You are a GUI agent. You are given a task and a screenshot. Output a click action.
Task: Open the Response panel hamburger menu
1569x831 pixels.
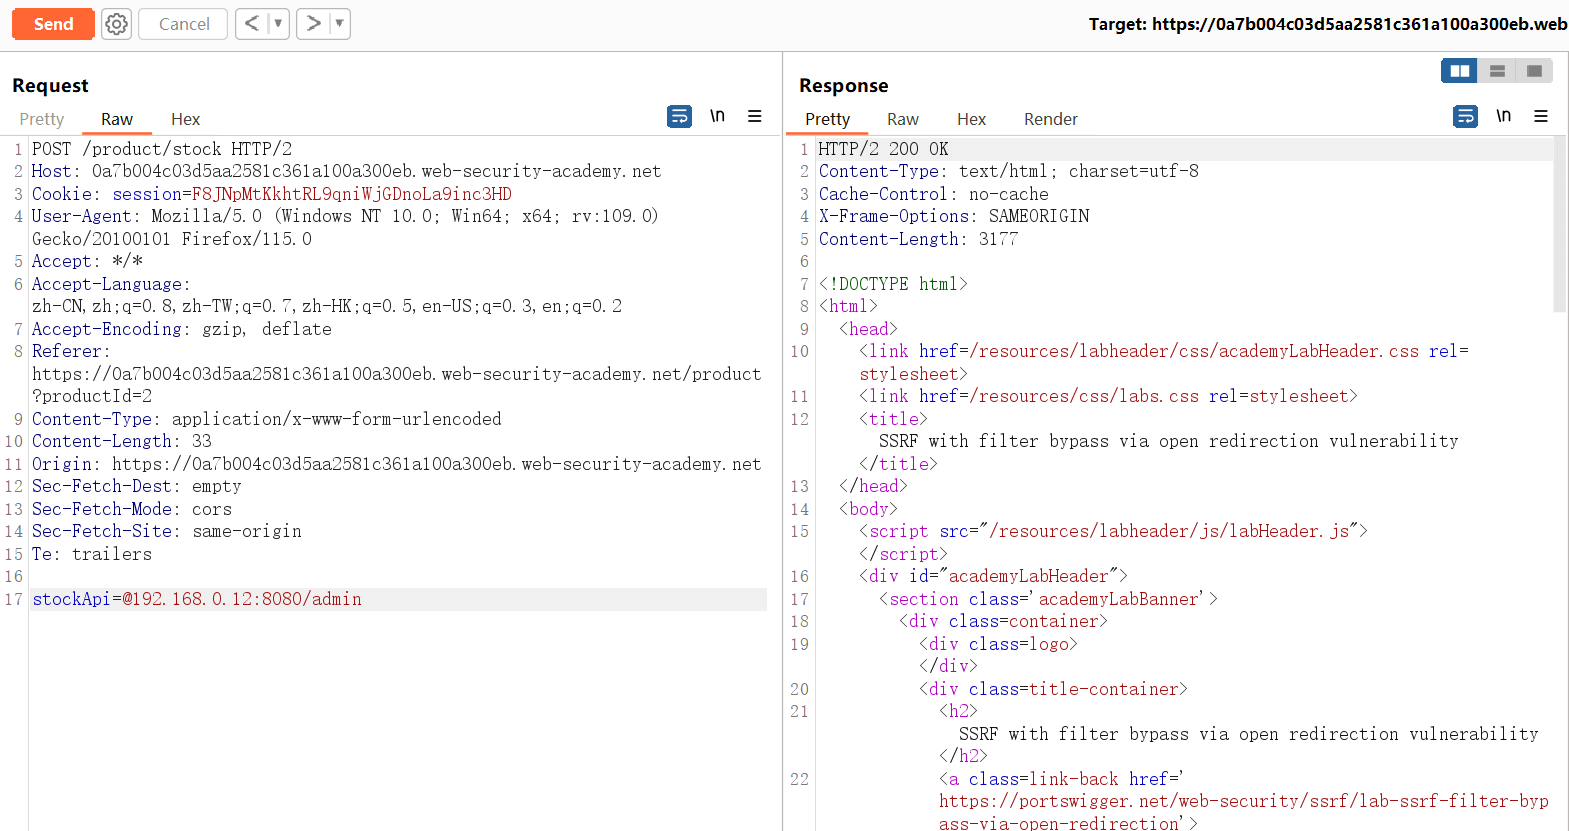pyautogui.click(x=1541, y=117)
